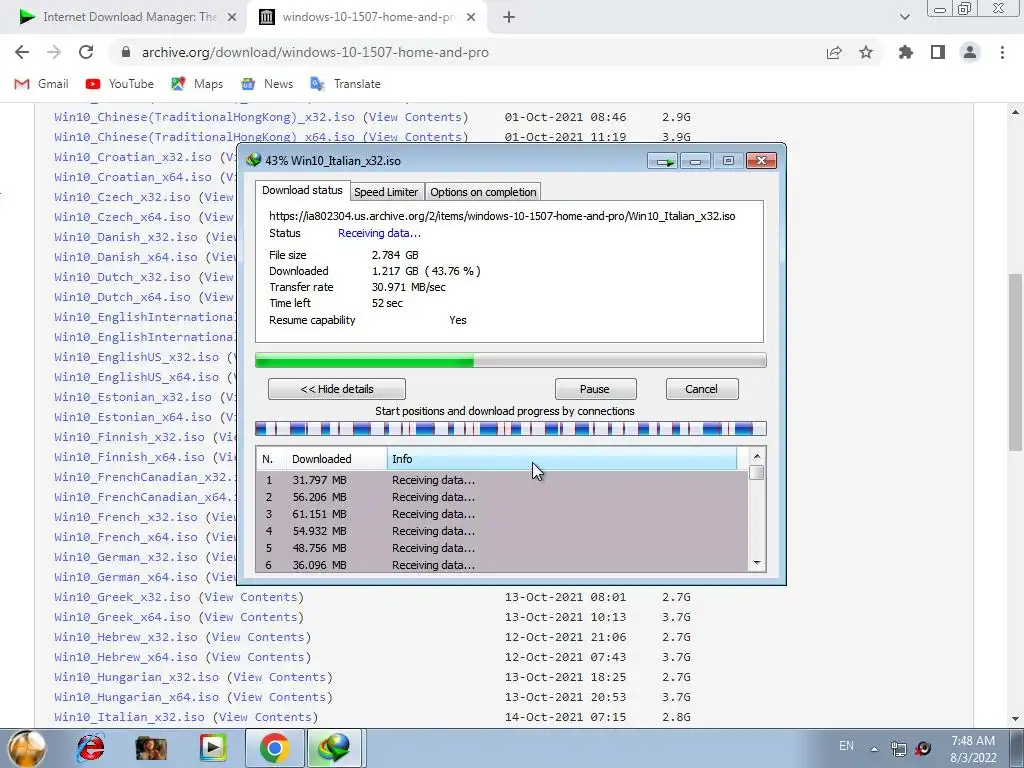Open Internet Download Manager from the taskbar
Image resolution: width=1024 pixels, height=768 pixels.
coord(334,748)
